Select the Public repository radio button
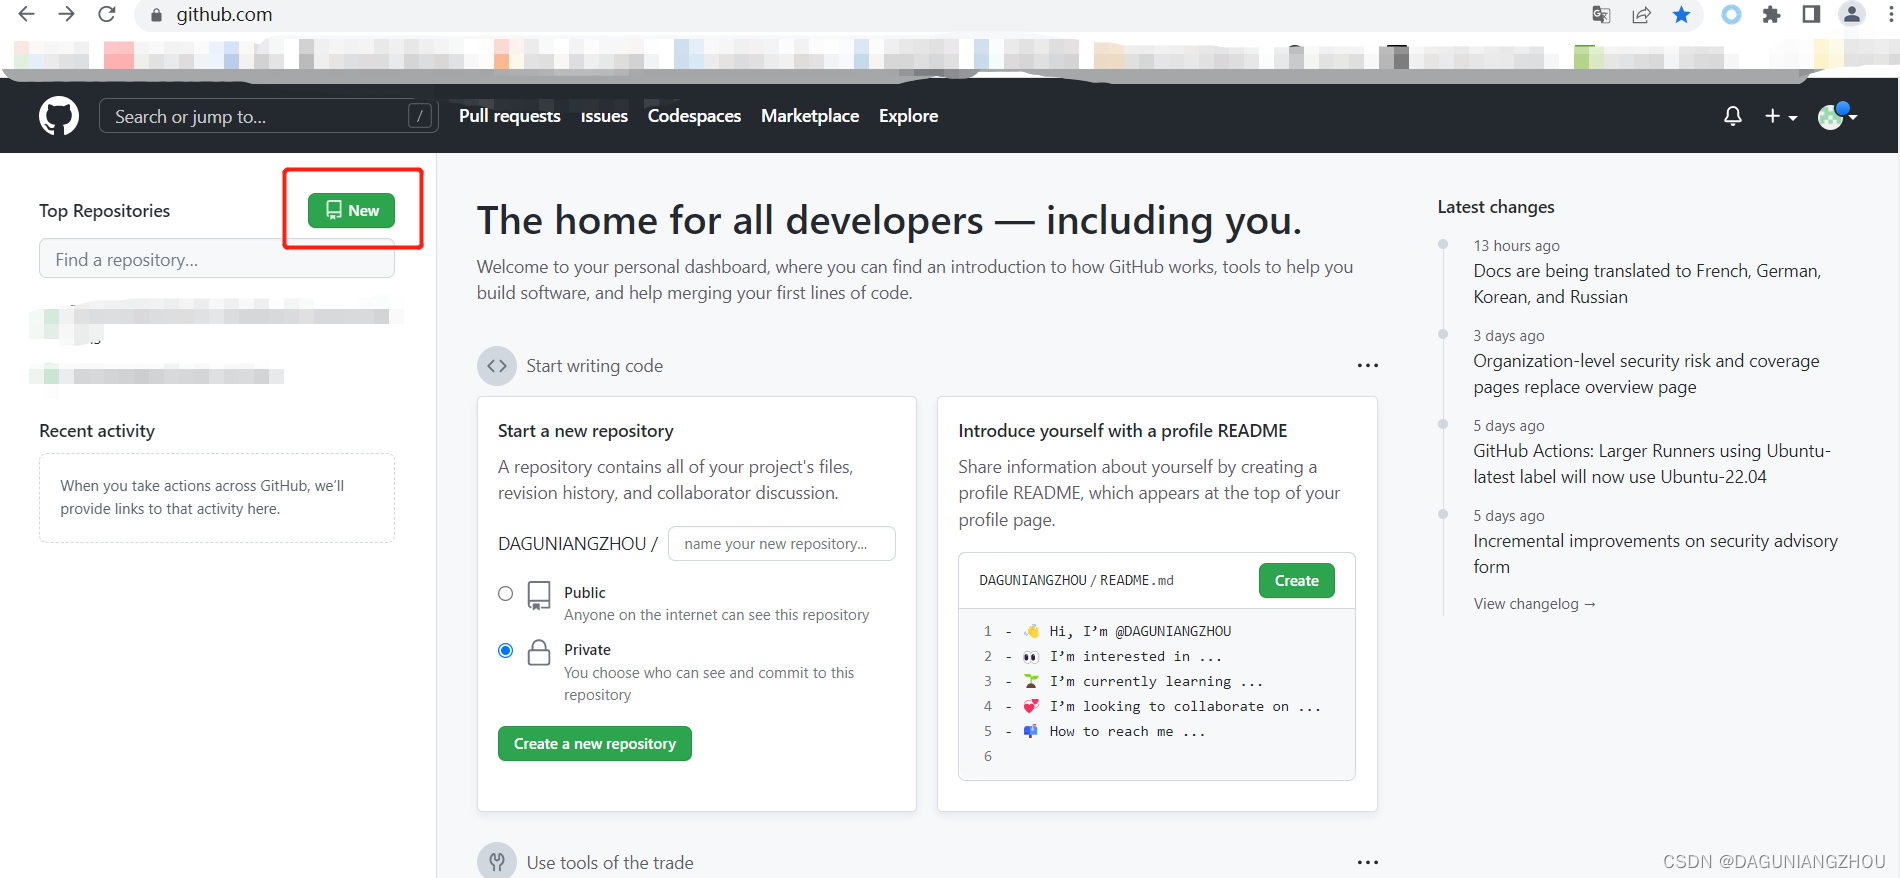The width and height of the screenshot is (1900, 878). [506, 594]
